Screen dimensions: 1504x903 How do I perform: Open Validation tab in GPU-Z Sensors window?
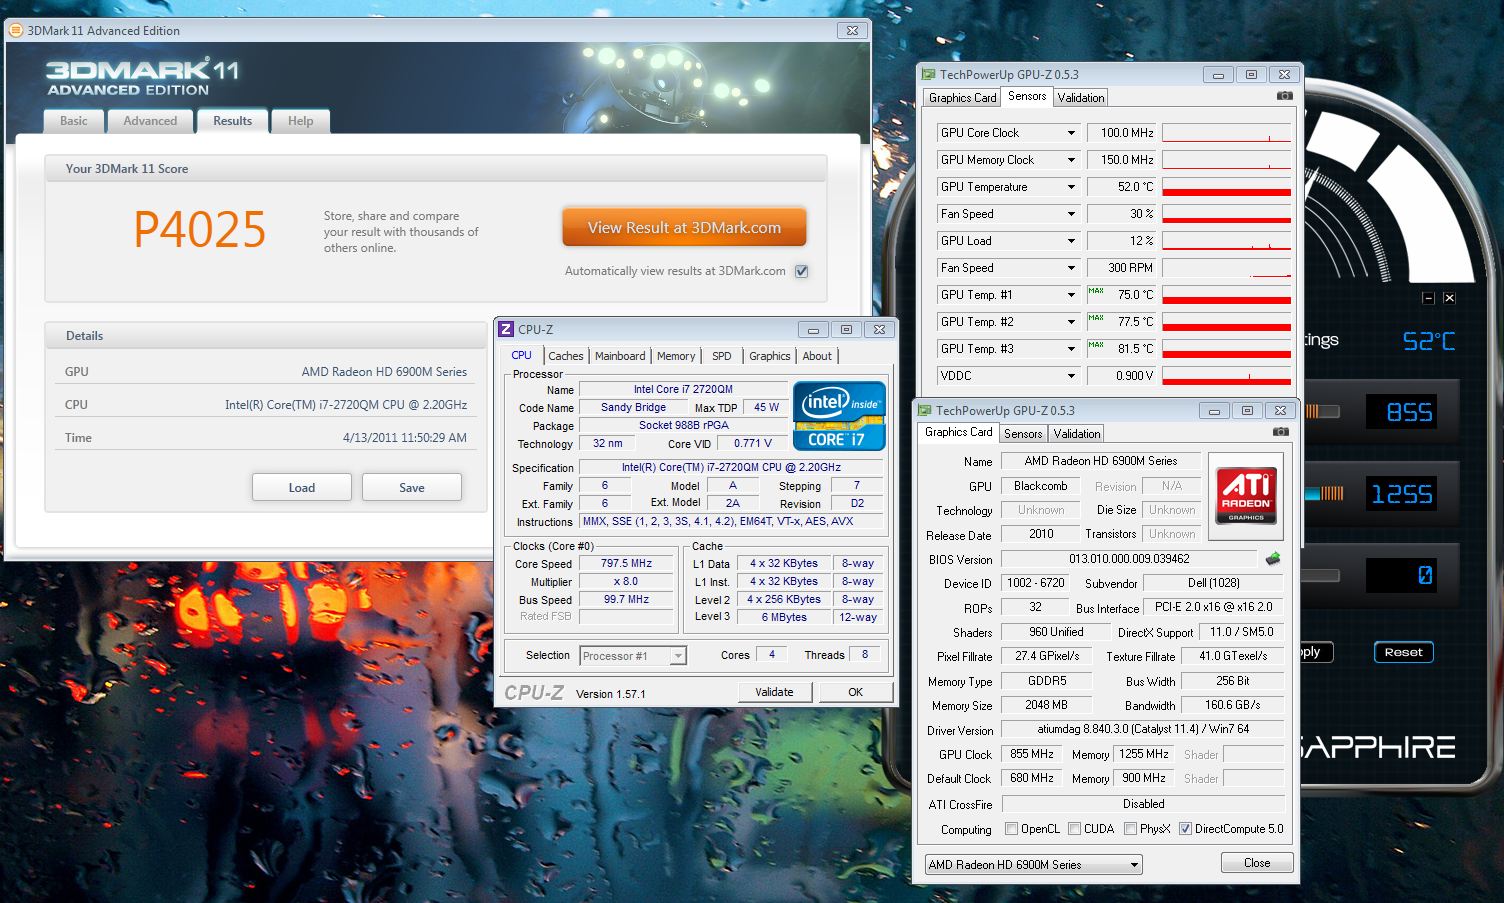(x=1081, y=98)
